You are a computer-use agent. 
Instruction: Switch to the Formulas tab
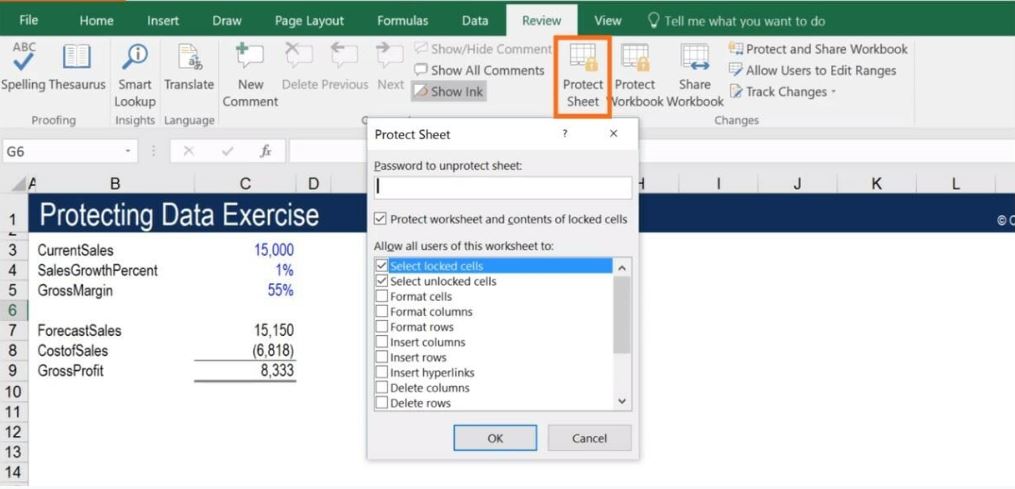[403, 21]
